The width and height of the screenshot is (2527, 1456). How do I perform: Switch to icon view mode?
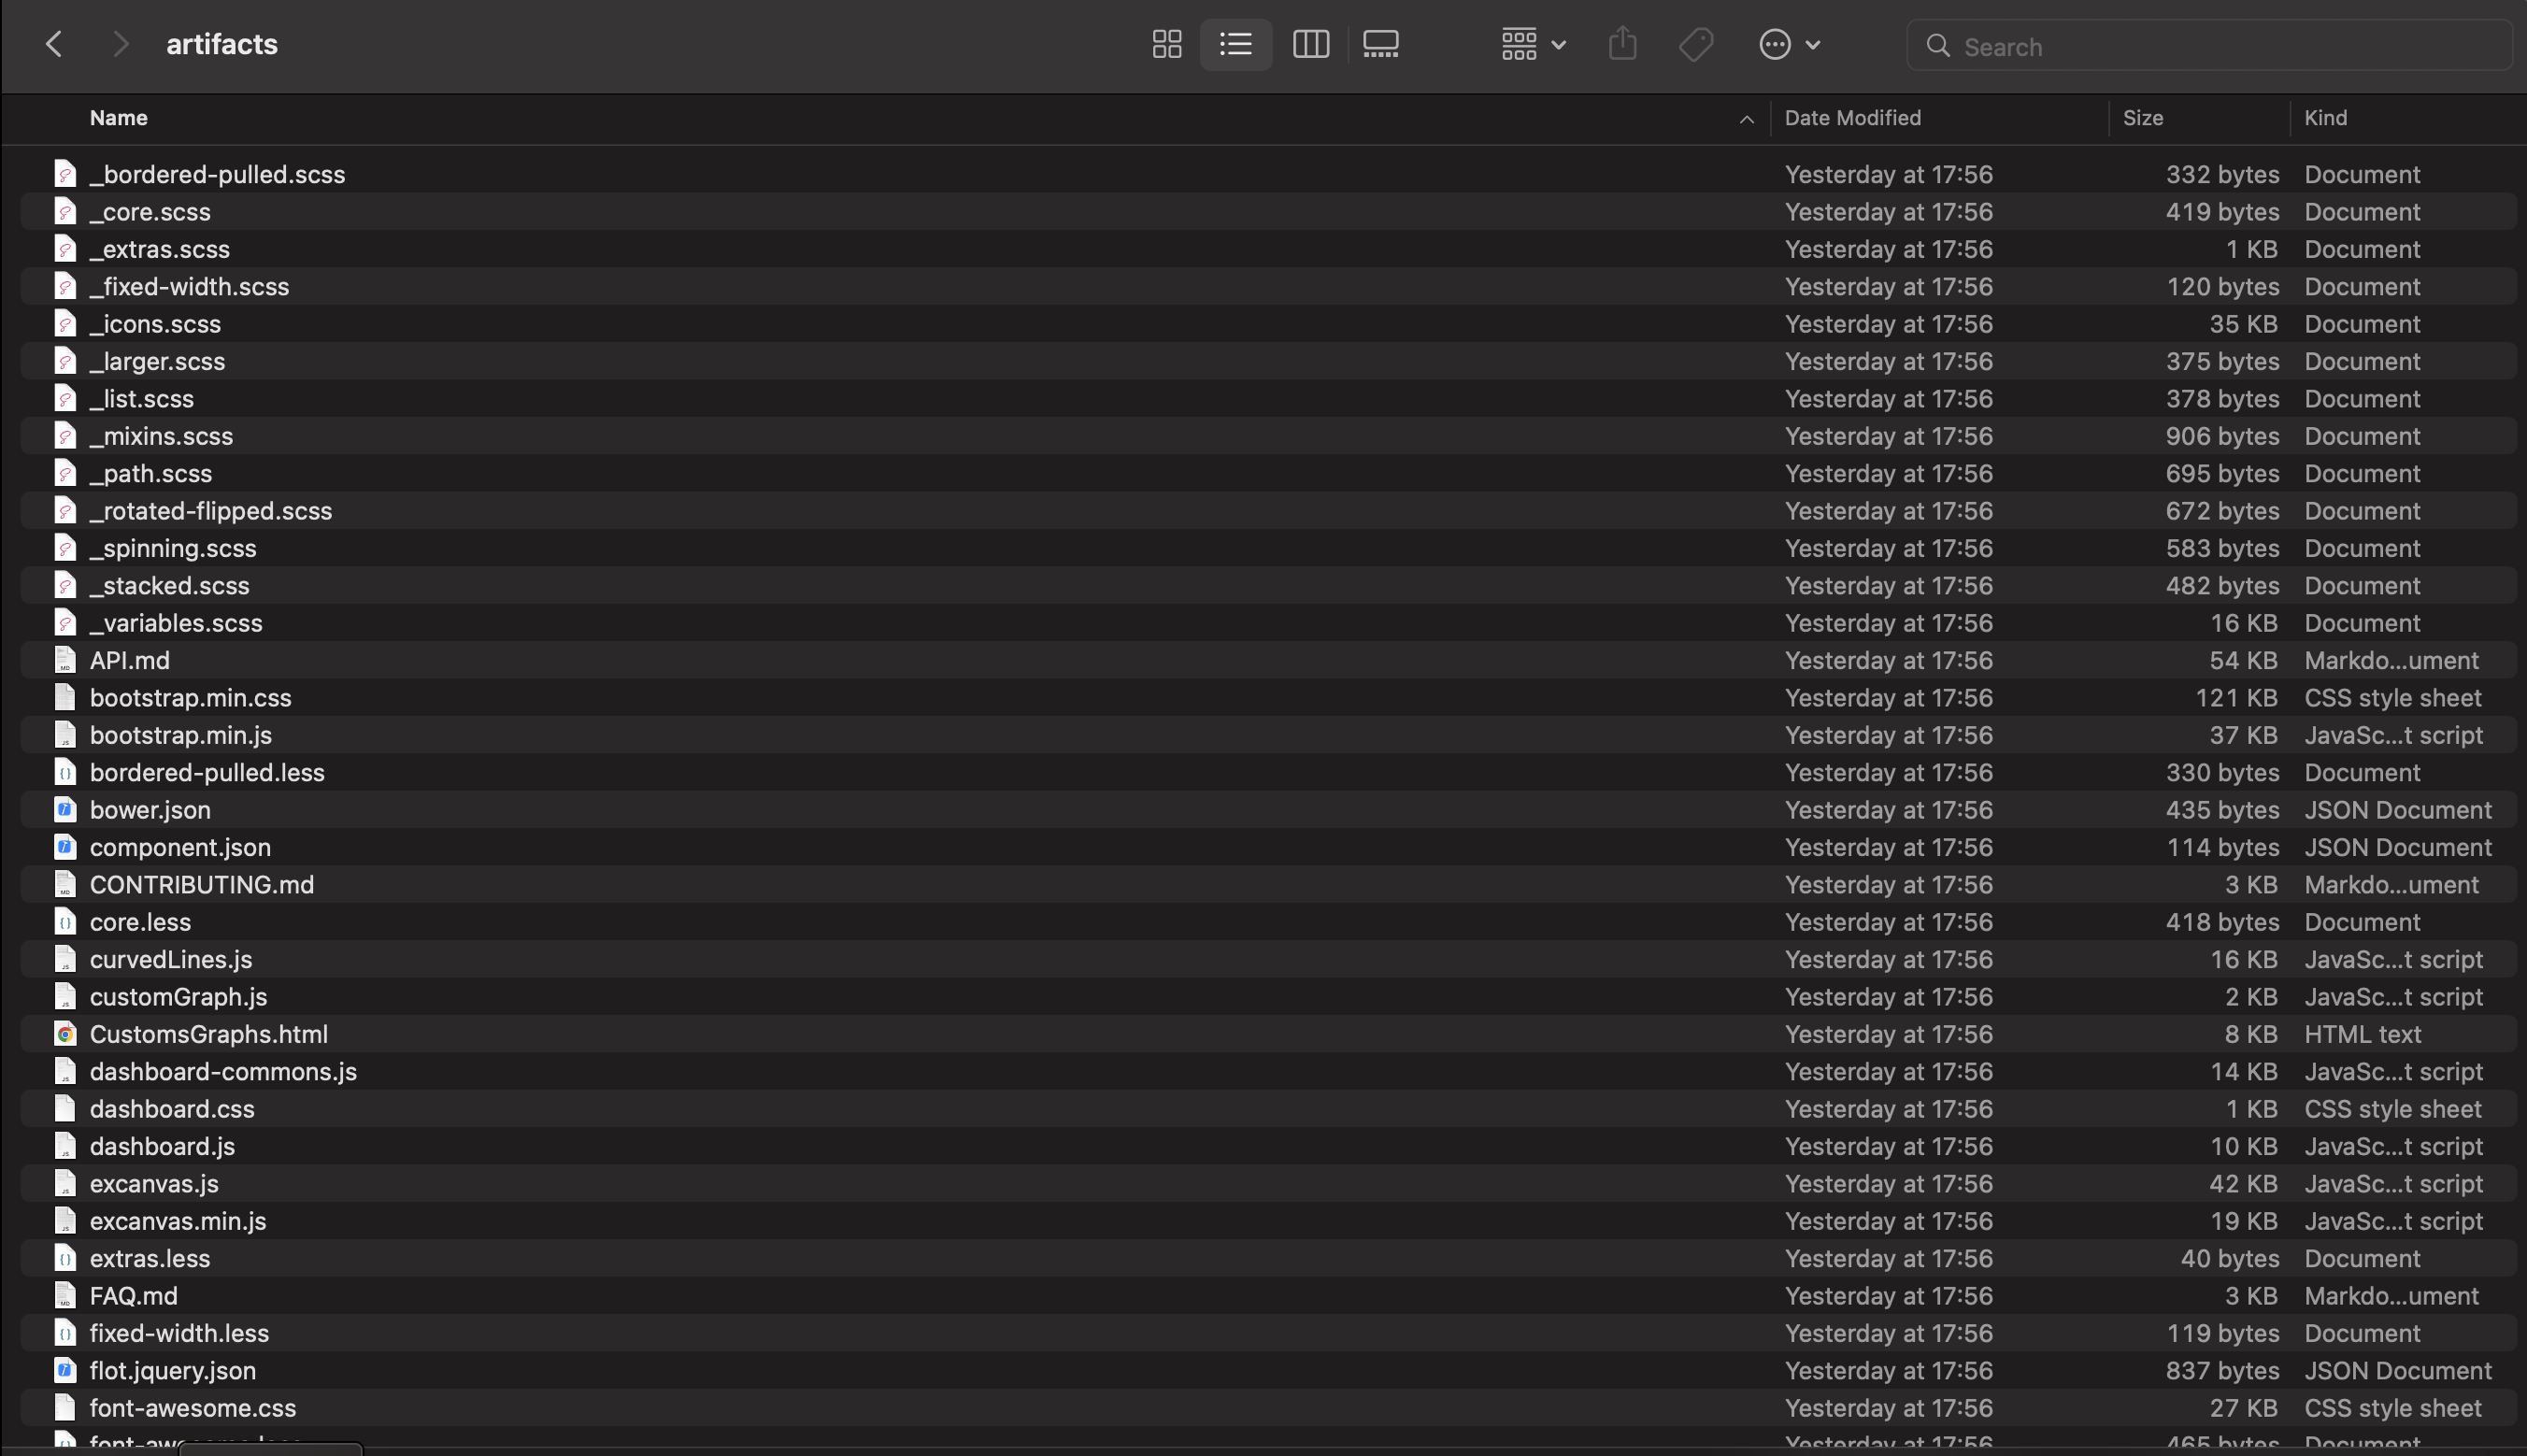(x=1166, y=44)
